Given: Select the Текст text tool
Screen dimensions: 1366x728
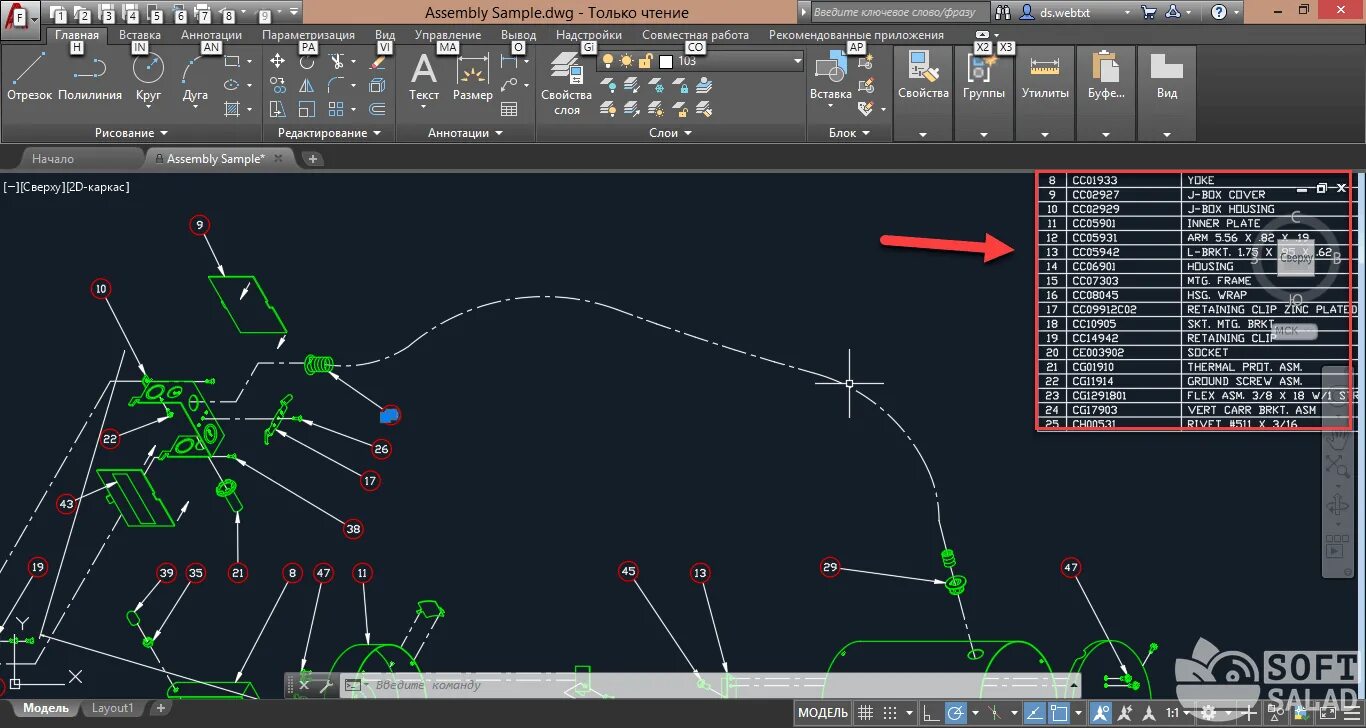Looking at the screenshot, I should click(424, 78).
